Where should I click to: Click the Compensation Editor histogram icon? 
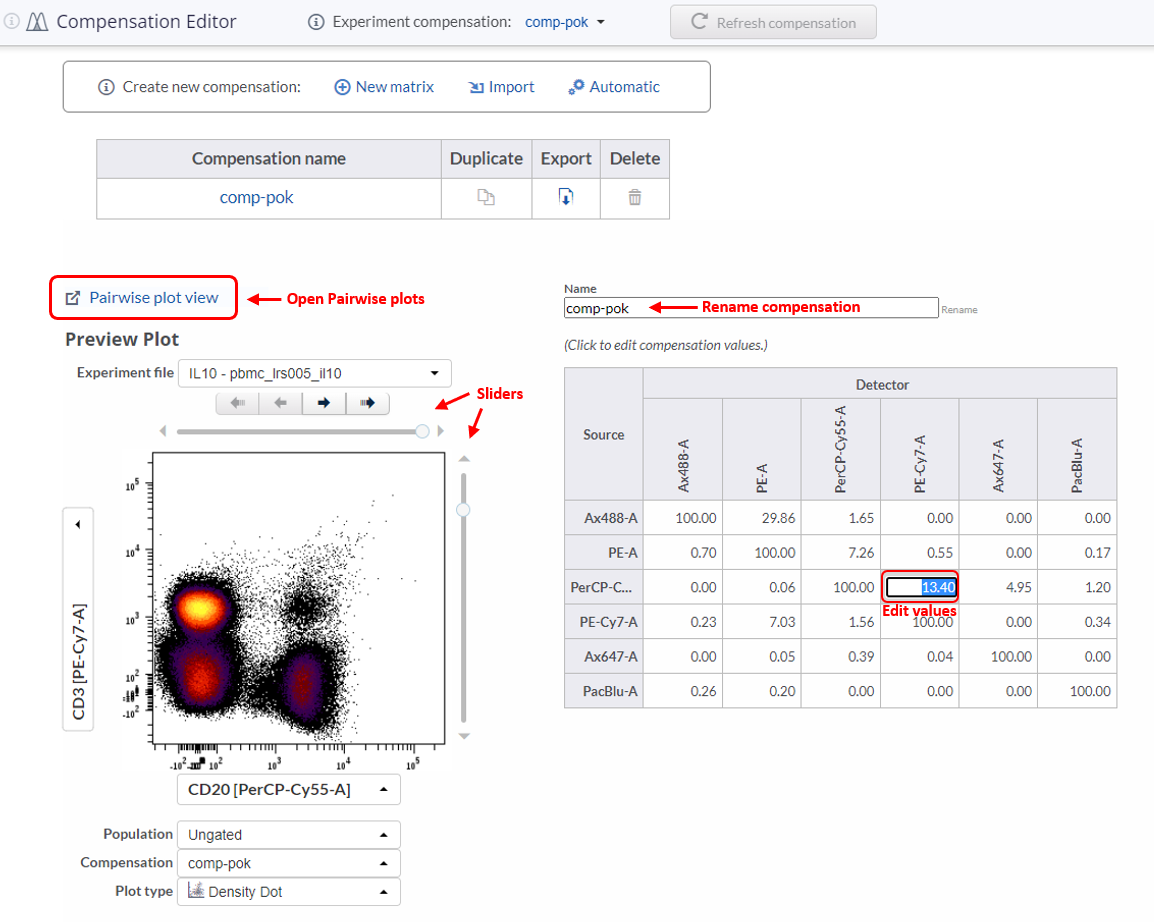[37, 22]
